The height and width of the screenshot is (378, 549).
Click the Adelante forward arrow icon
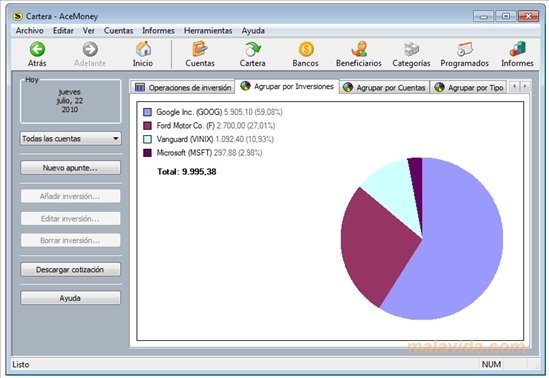pyautogui.click(x=90, y=49)
